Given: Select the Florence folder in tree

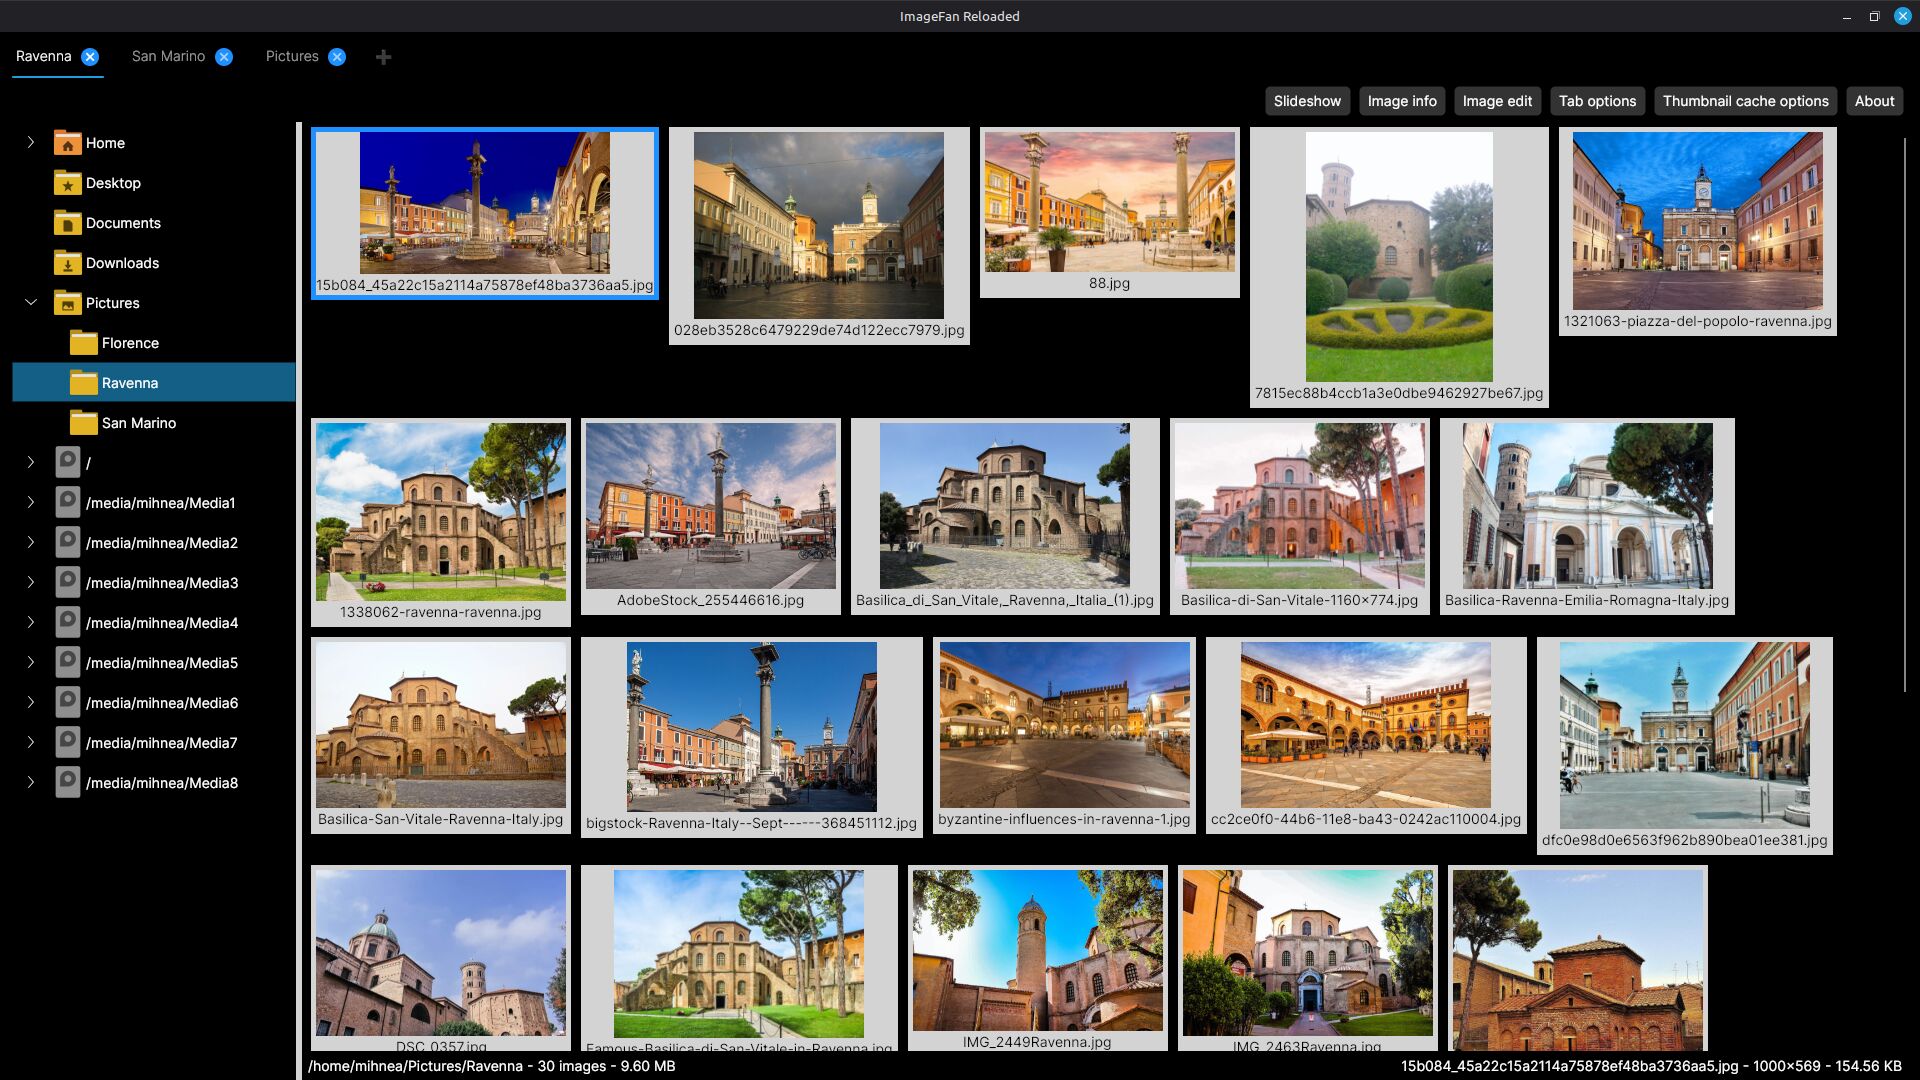Looking at the screenshot, I should click(130, 343).
